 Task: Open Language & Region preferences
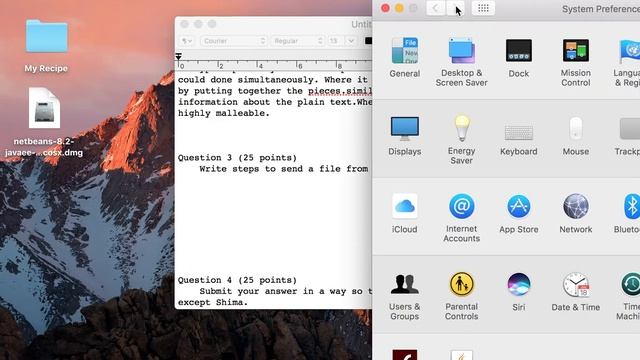pos(627,62)
